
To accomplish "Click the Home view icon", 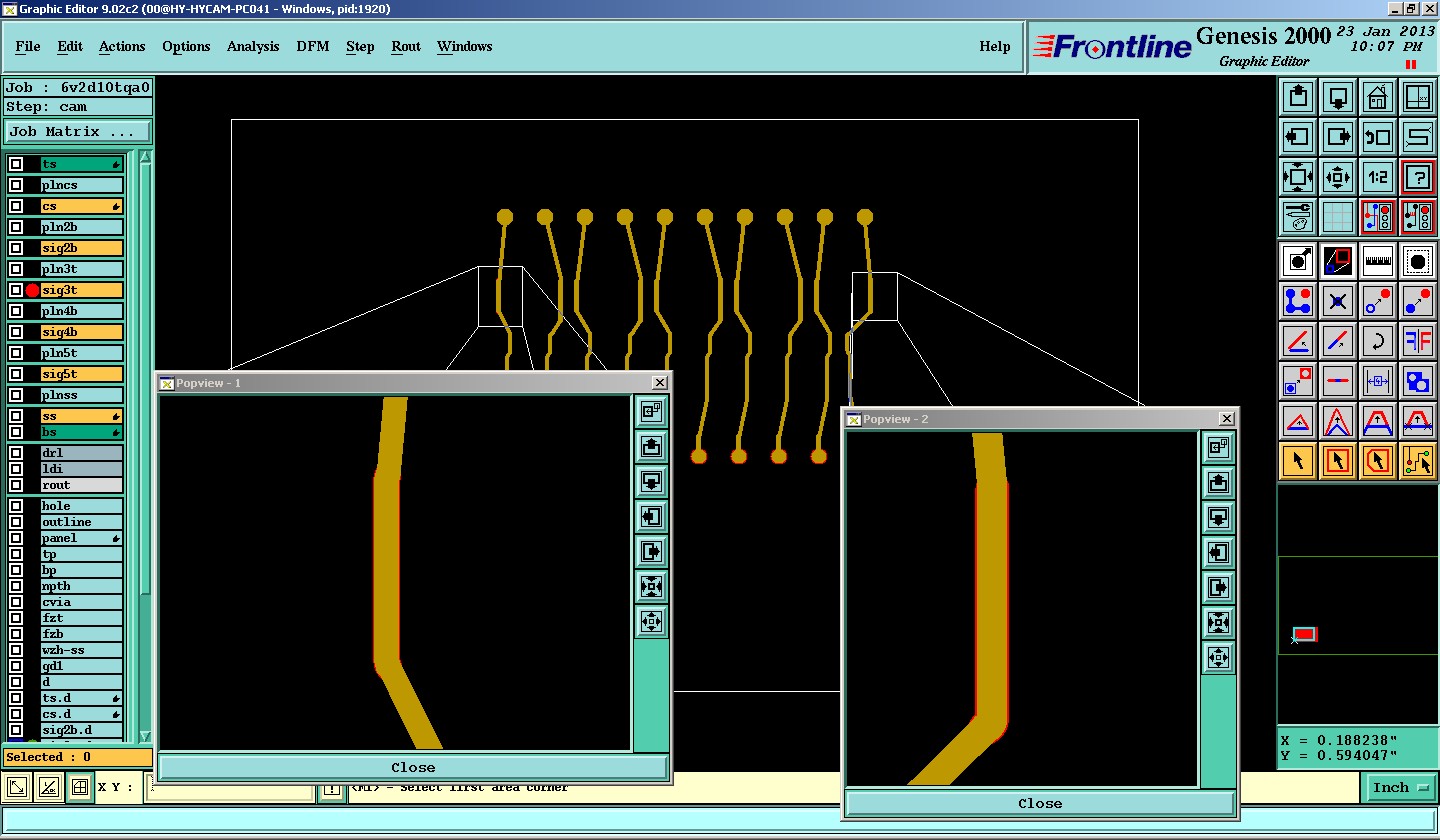I will [1378, 98].
